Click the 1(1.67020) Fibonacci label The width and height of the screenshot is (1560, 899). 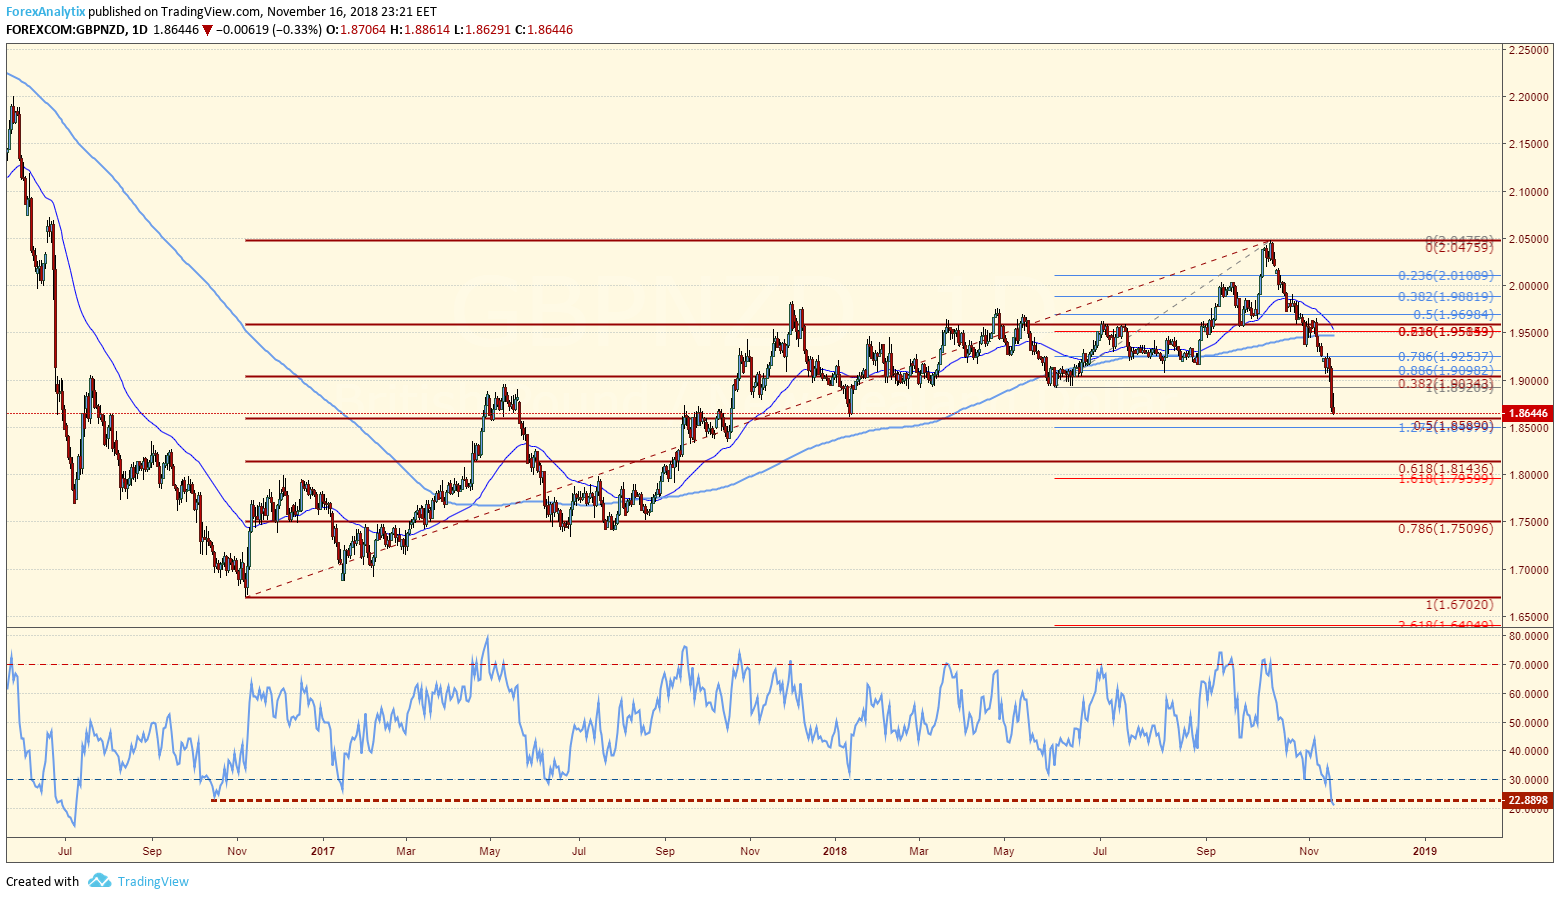click(x=1459, y=605)
